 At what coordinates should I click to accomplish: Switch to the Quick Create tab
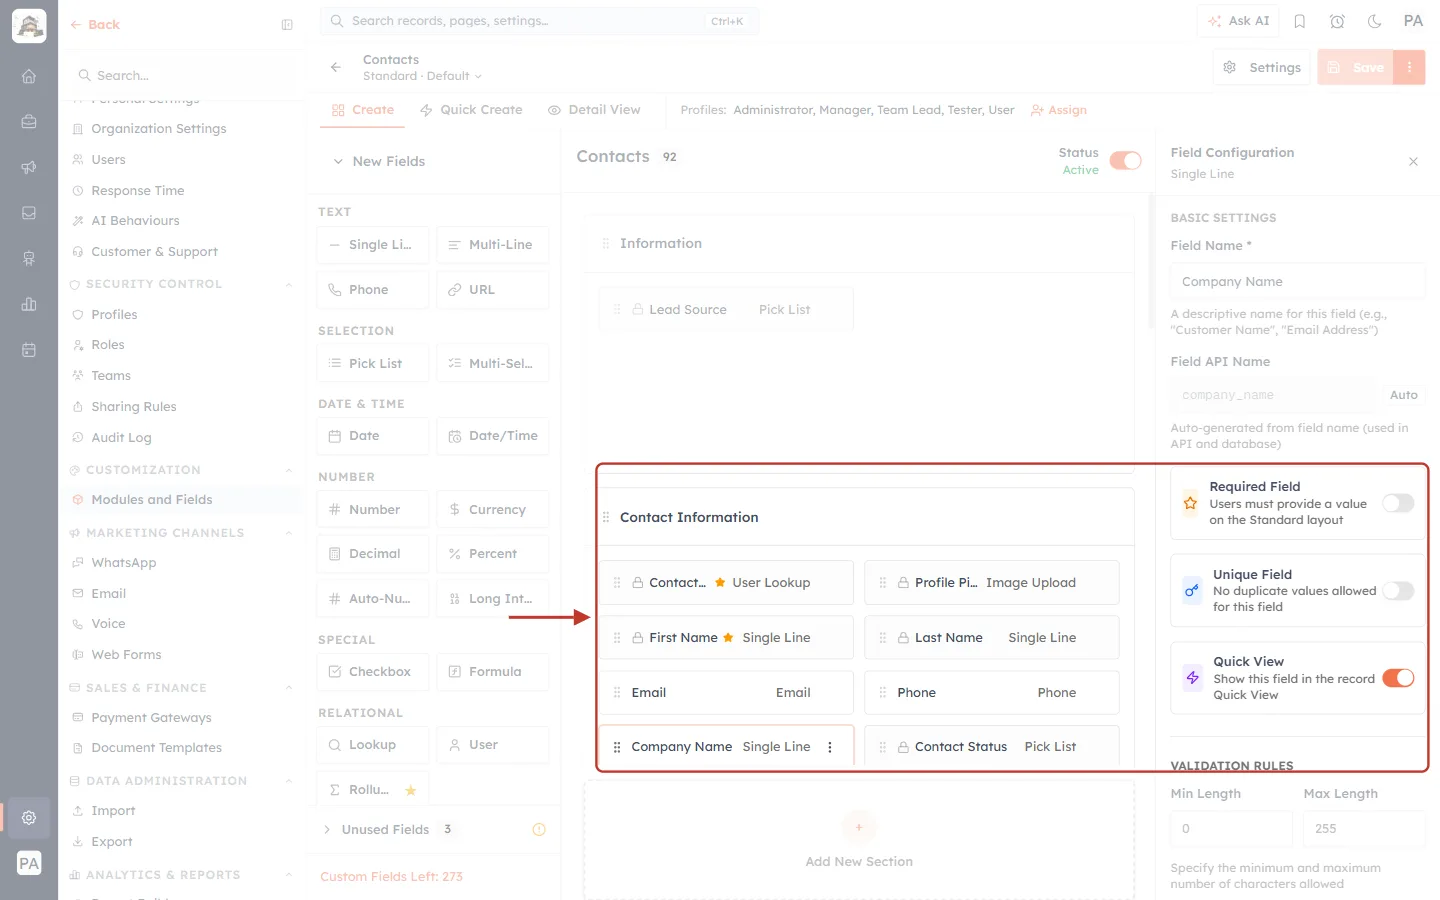tap(471, 110)
